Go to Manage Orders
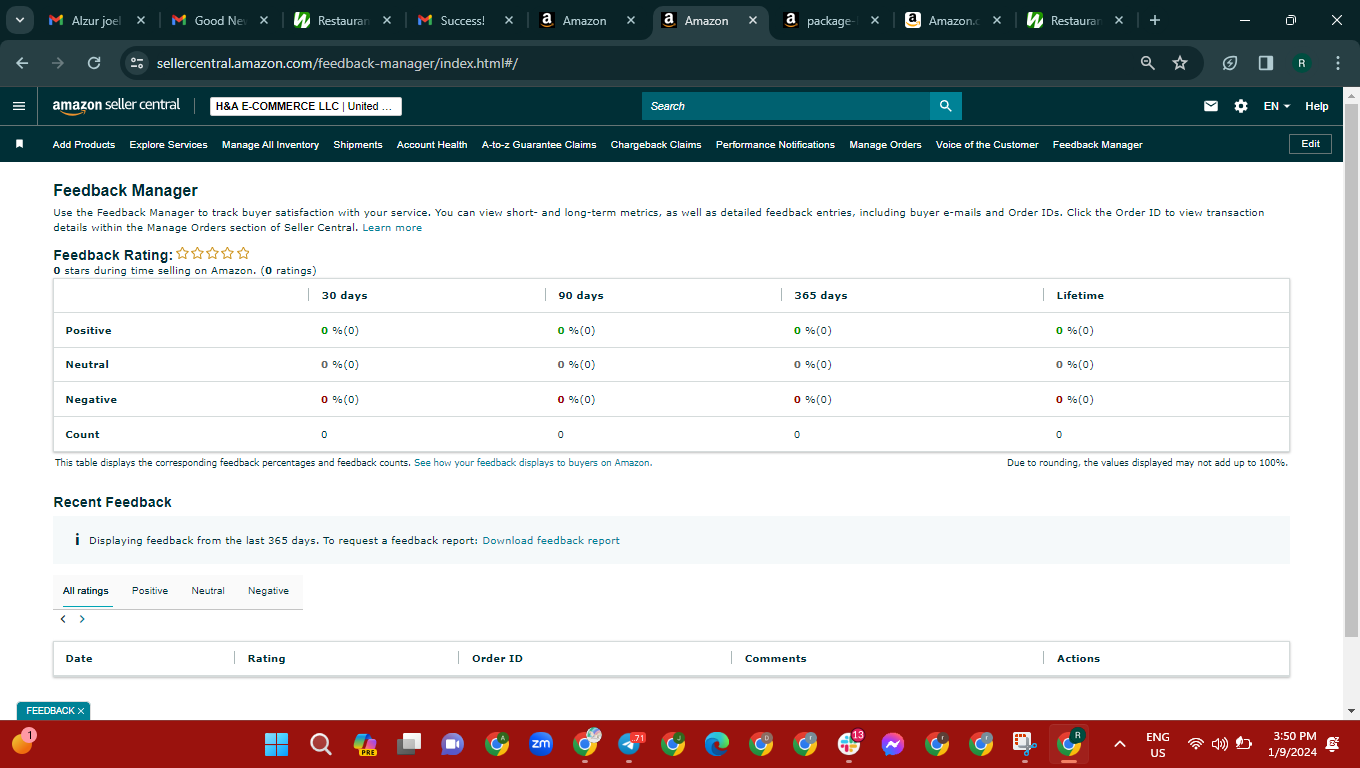The width and height of the screenshot is (1360, 768). coord(885,145)
